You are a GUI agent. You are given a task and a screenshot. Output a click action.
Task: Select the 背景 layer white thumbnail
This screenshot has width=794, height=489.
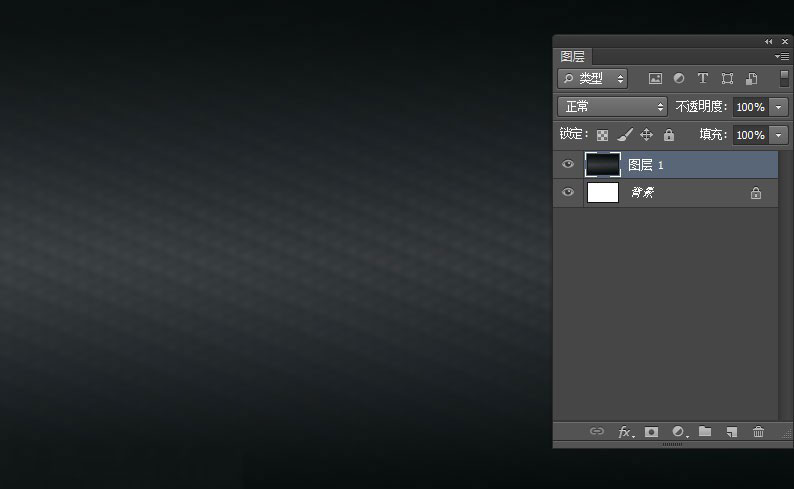click(x=603, y=192)
